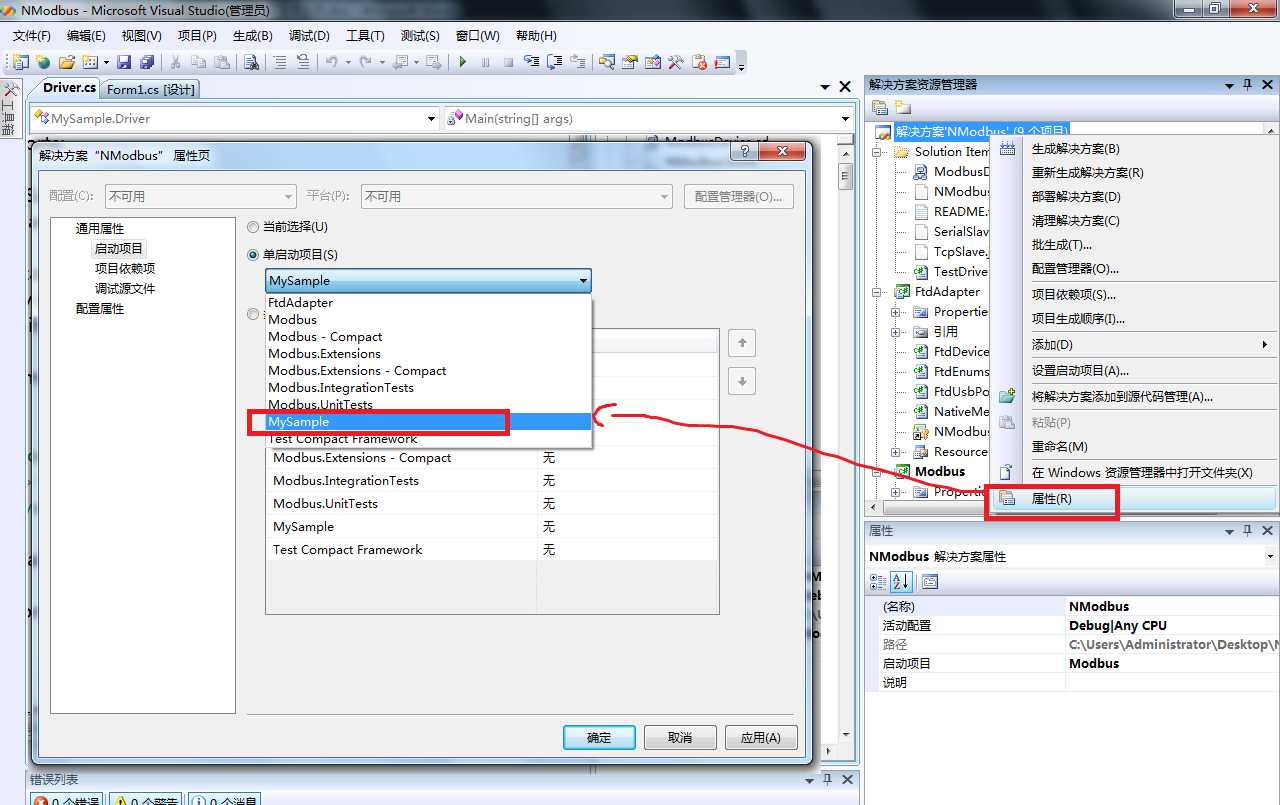
Task: Click Alphabetical sort icon in Properties panel
Action: [x=901, y=581]
